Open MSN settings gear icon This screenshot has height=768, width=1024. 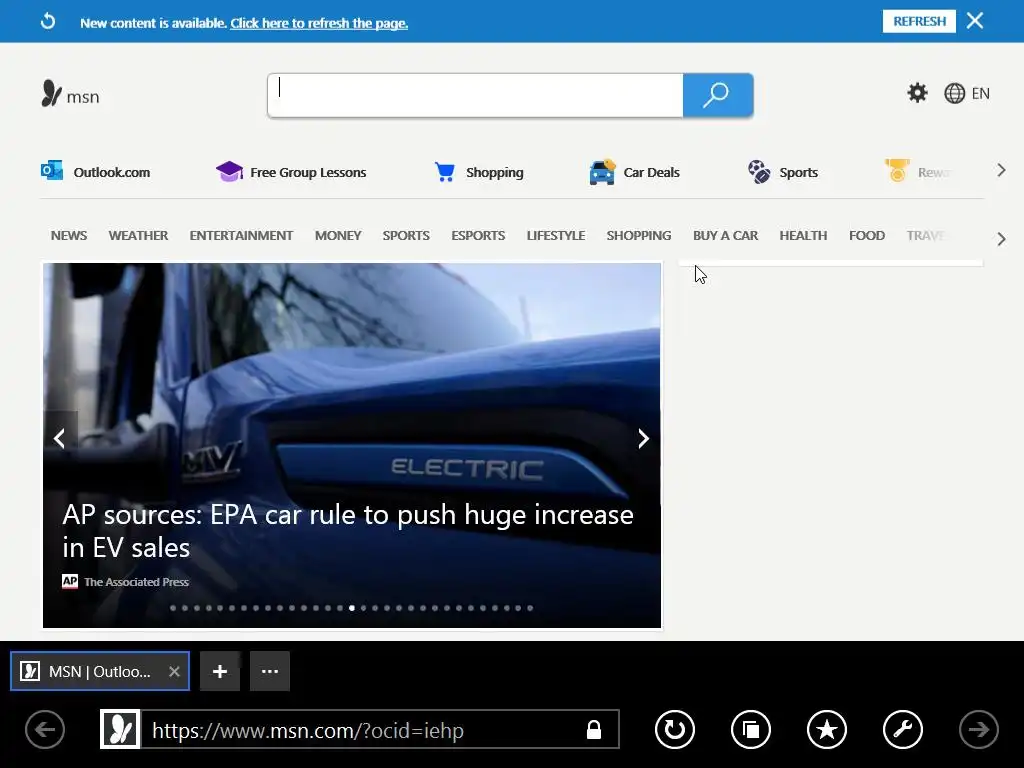(x=917, y=93)
